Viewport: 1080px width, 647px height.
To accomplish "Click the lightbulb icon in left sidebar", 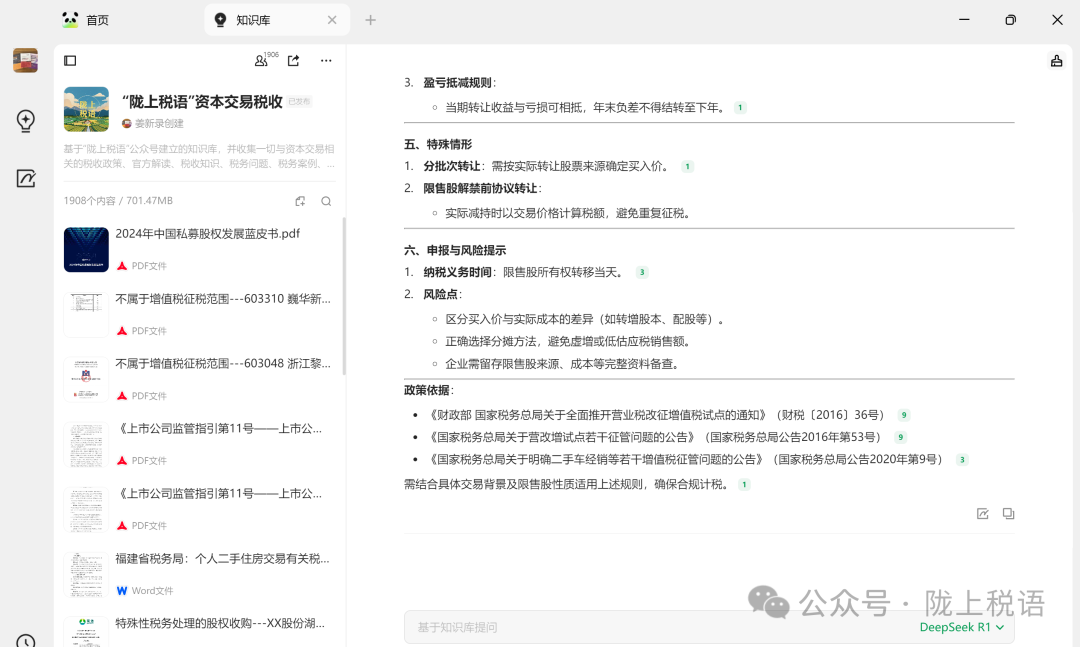I will [x=26, y=121].
